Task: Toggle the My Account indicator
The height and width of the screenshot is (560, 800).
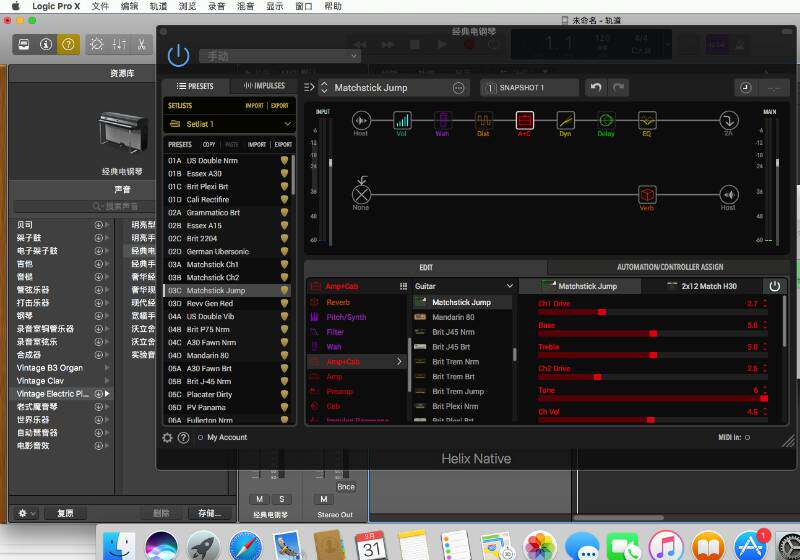Action: pyautogui.click(x=201, y=438)
